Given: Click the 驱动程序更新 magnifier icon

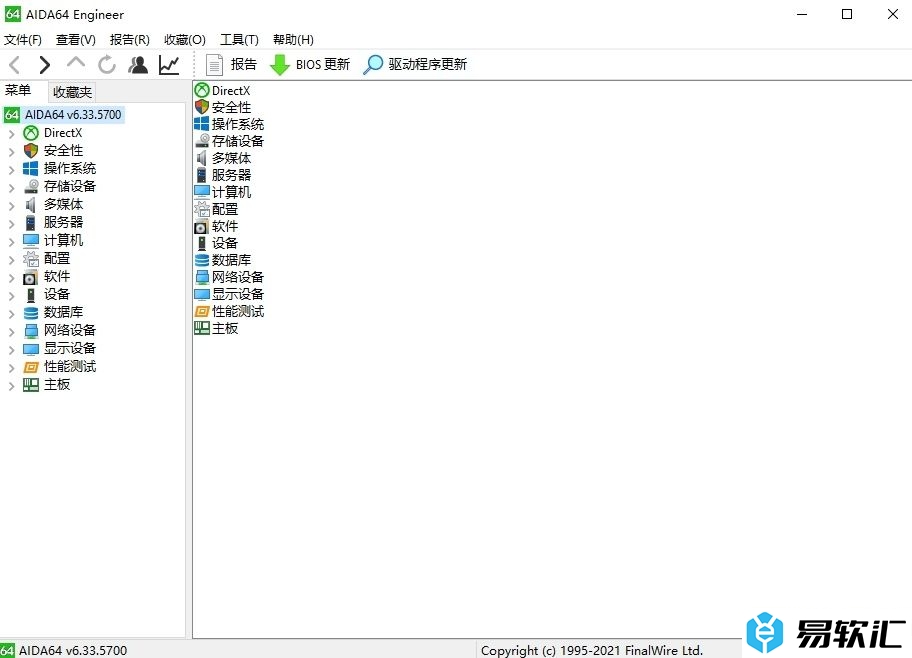Looking at the screenshot, I should click(373, 65).
